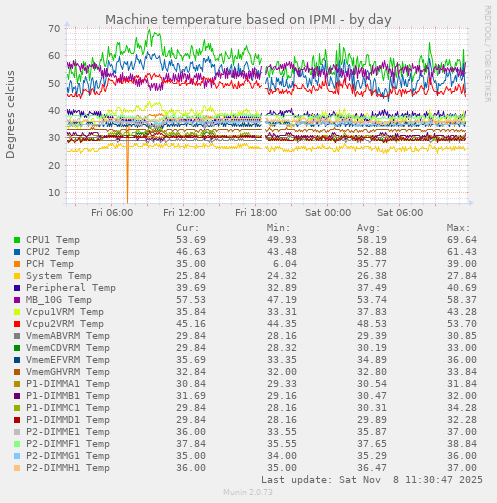This screenshot has height=503, width=497.
Task: Click the CPU2 Temp avg value 52.88
Action: pos(372,252)
